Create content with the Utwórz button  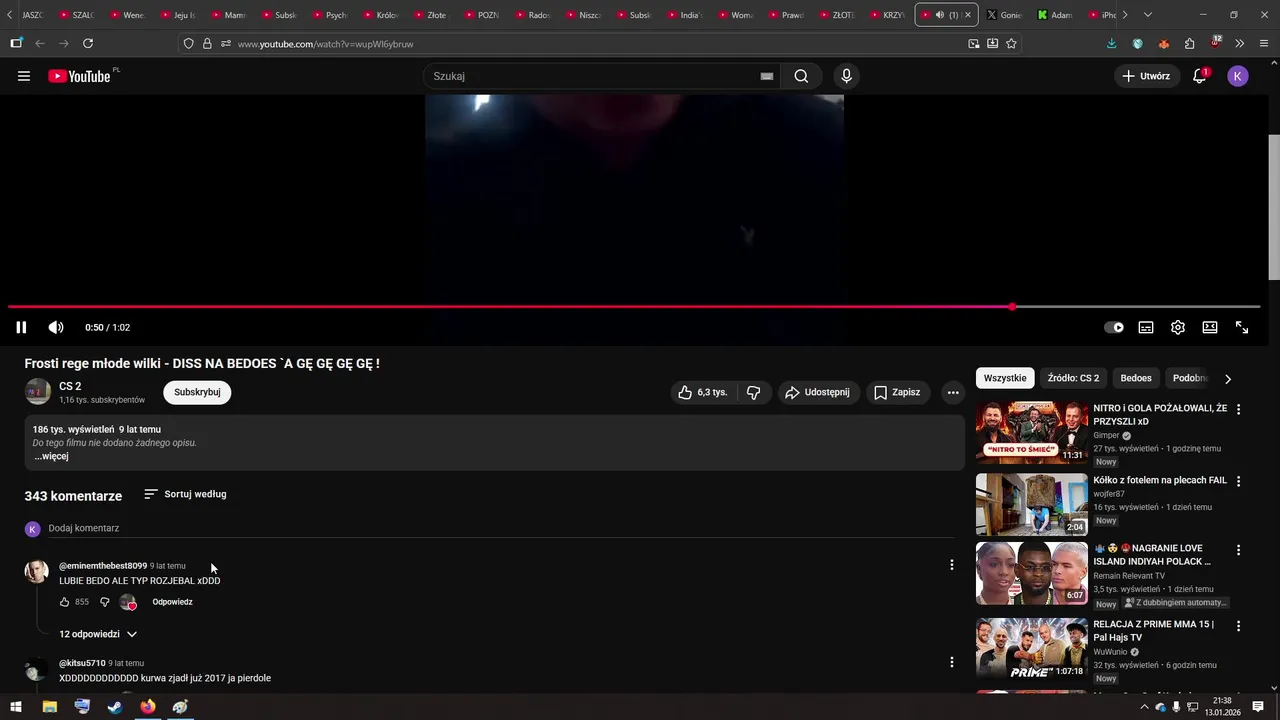click(x=1146, y=76)
